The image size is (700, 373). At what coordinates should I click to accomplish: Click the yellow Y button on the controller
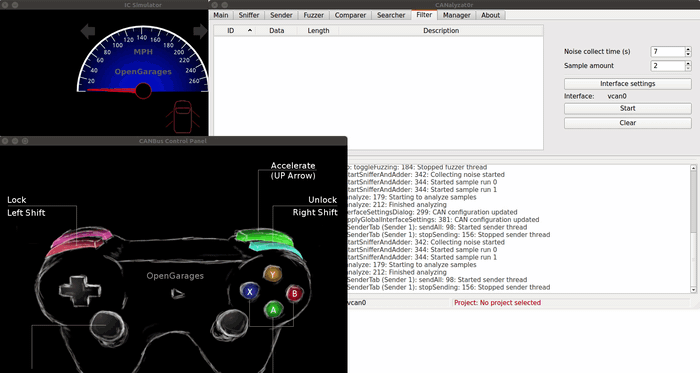[x=272, y=274]
